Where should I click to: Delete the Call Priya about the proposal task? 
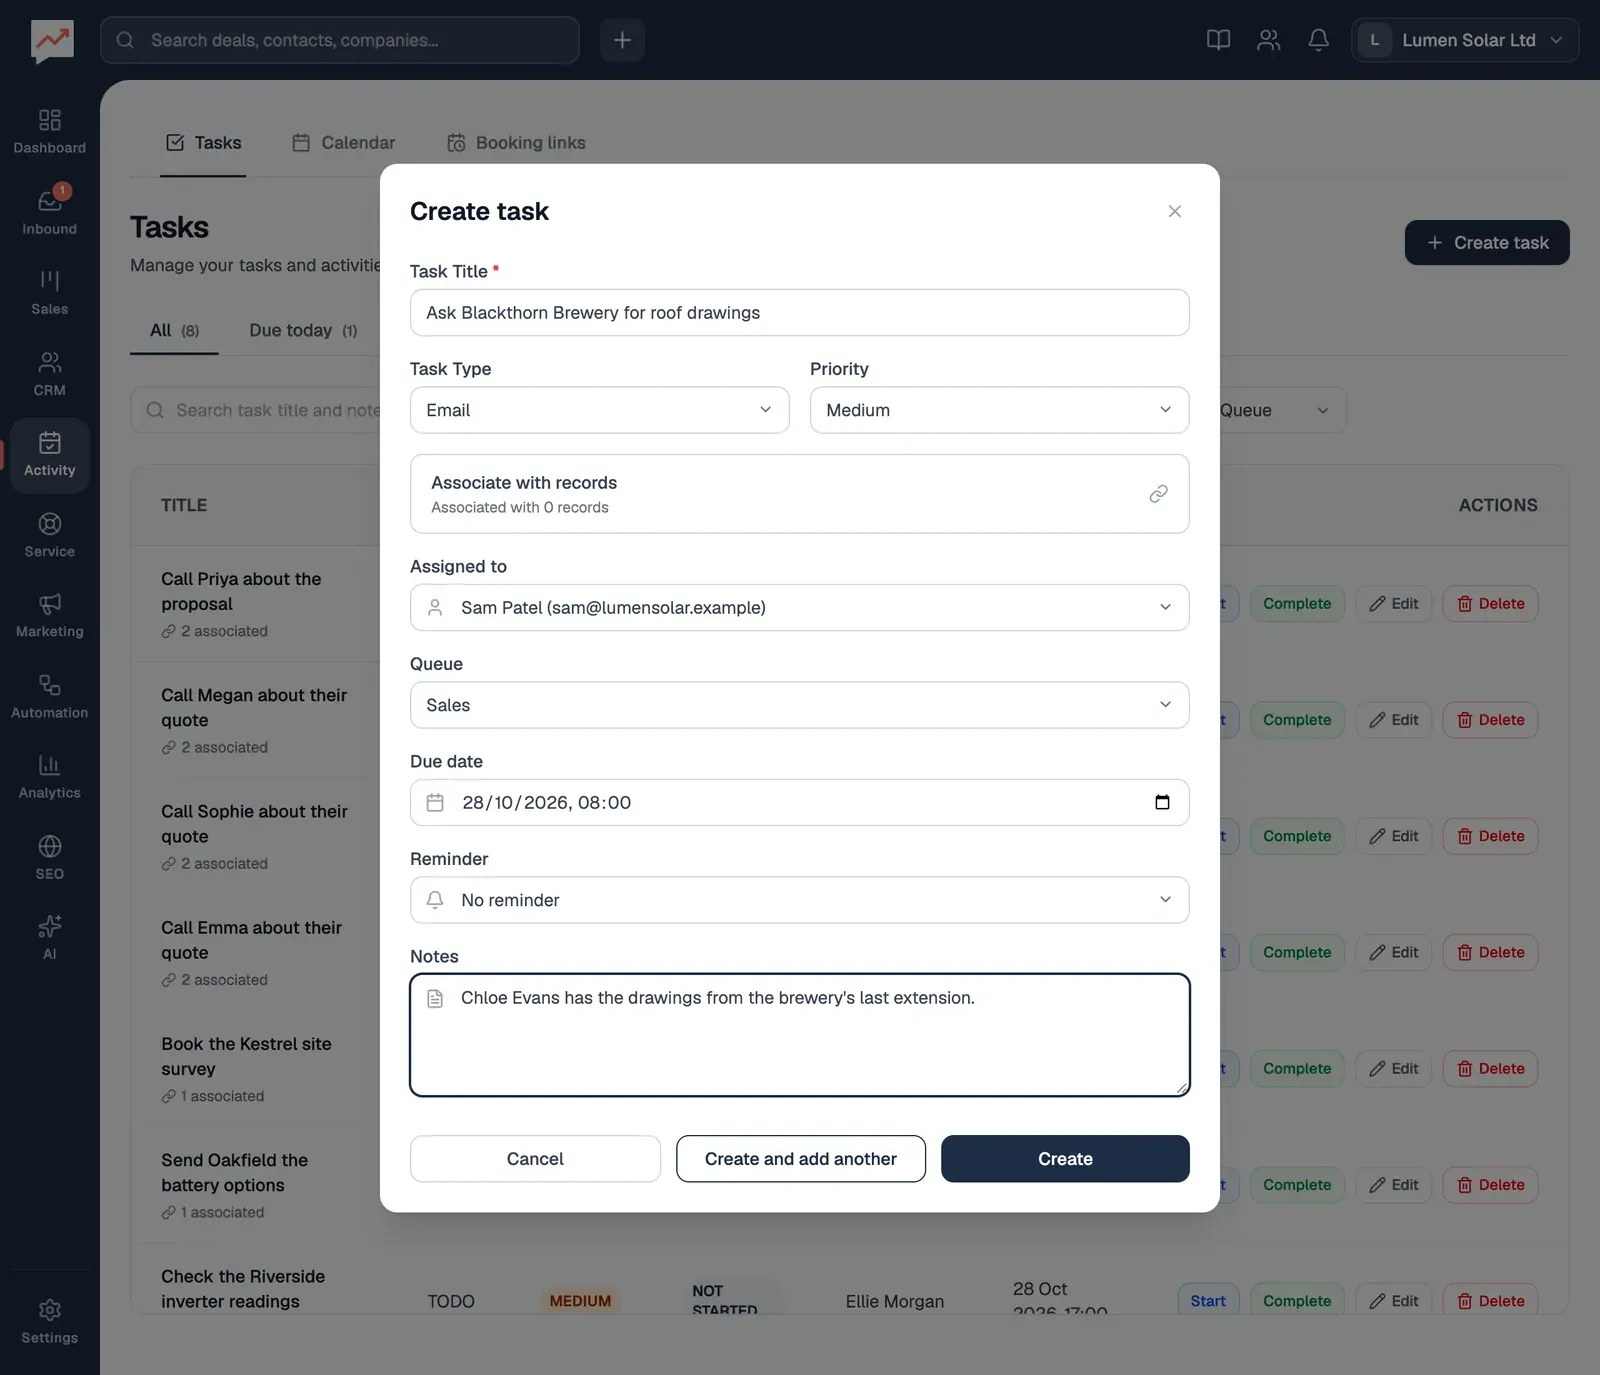1490,604
